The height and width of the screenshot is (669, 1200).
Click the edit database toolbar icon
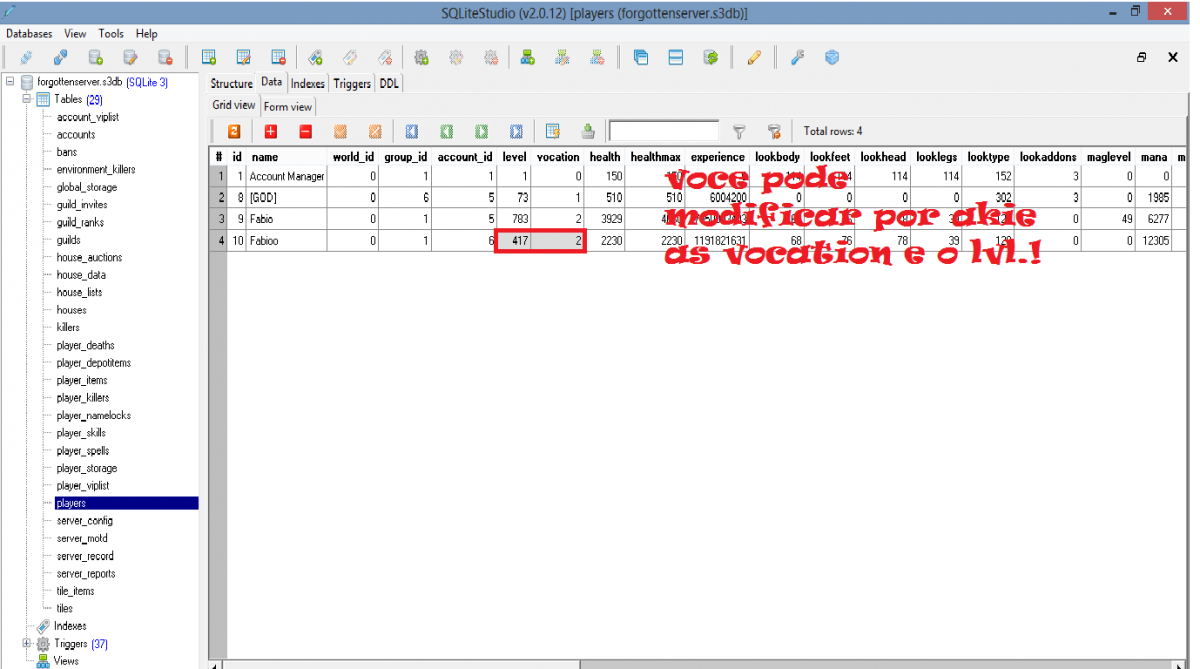pyautogui.click(x=130, y=58)
